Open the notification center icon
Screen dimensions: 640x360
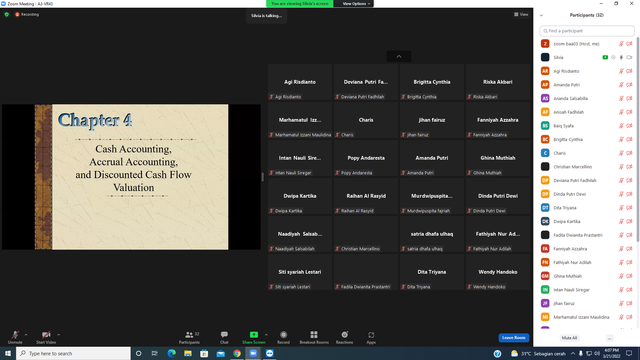[x=629, y=353]
